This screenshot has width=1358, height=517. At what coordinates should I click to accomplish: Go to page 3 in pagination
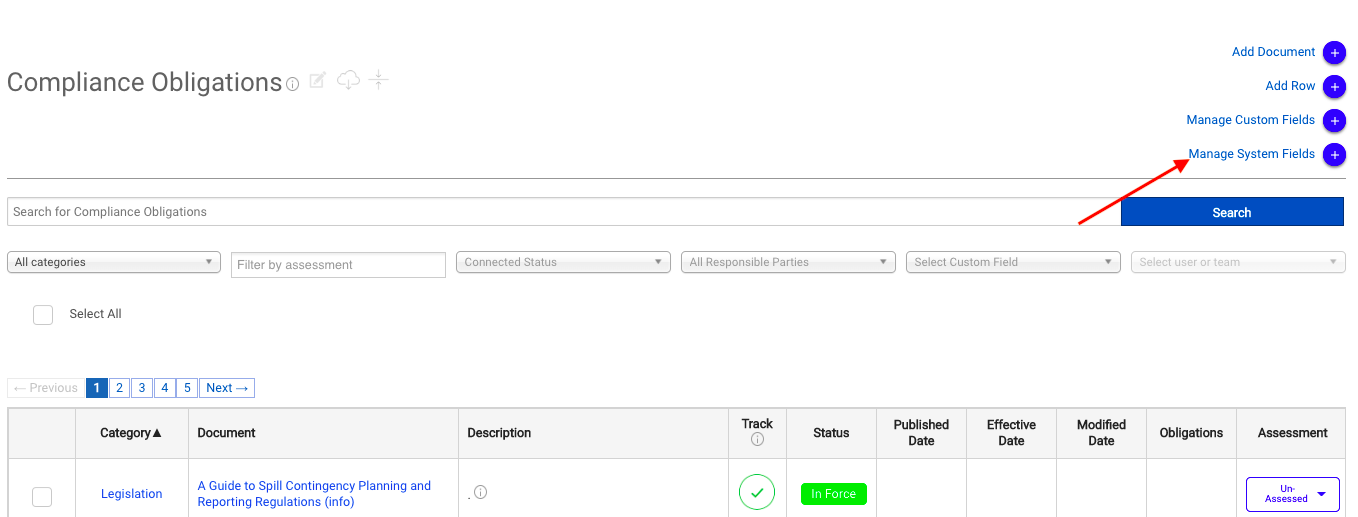[x=142, y=388]
